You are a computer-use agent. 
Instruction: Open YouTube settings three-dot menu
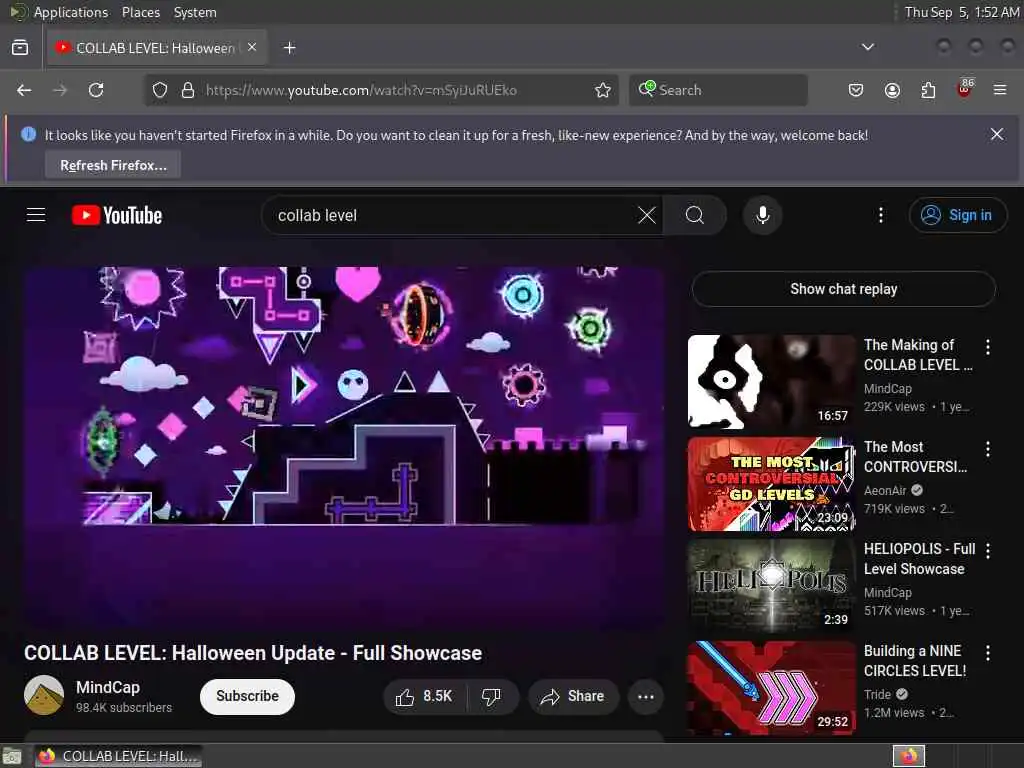tap(880, 216)
